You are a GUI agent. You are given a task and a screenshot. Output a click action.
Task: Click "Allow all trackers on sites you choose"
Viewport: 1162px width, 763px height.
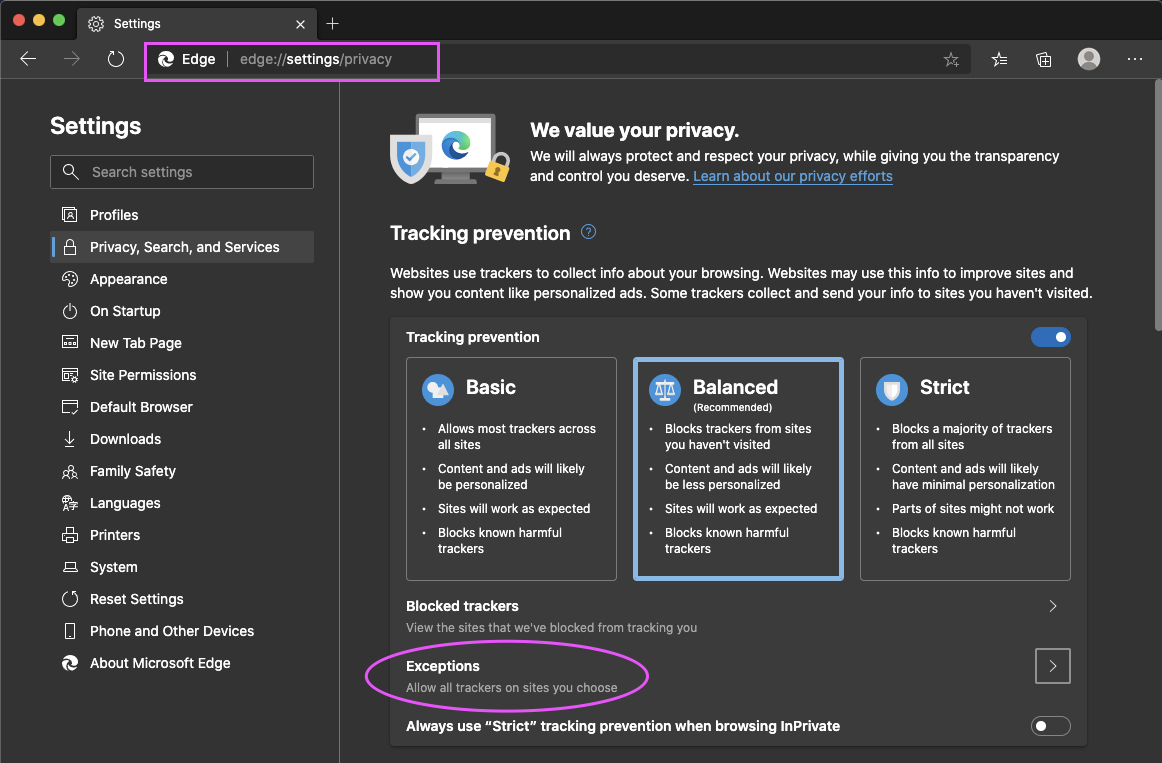(x=511, y=687)
